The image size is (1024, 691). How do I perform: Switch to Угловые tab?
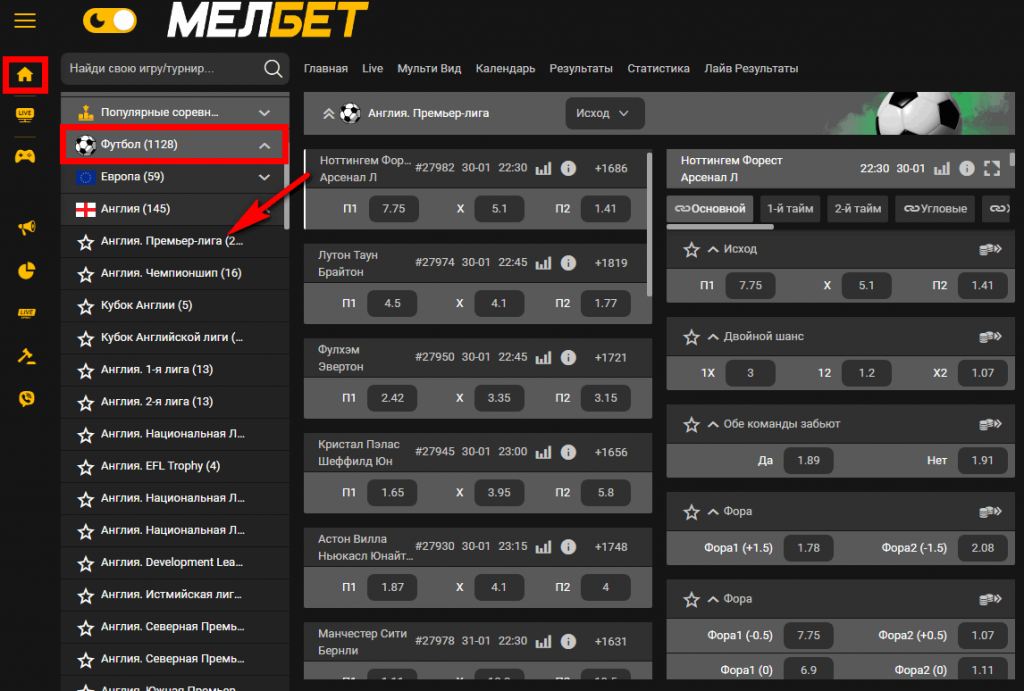click(935, 209)
